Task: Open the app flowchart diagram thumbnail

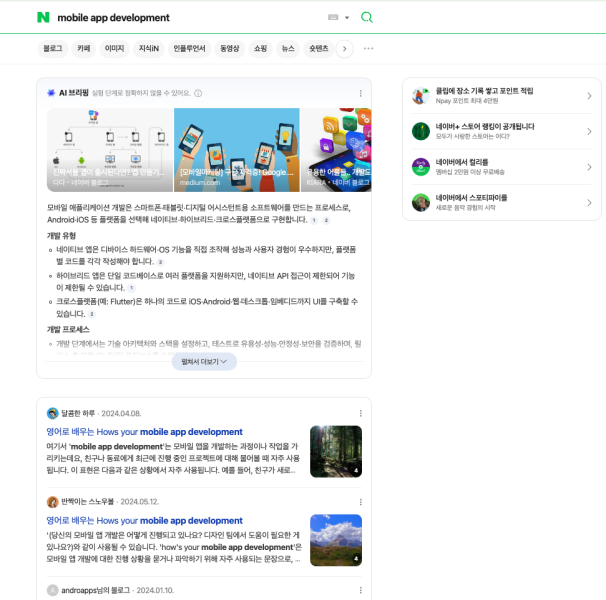Action: point(110,150)
